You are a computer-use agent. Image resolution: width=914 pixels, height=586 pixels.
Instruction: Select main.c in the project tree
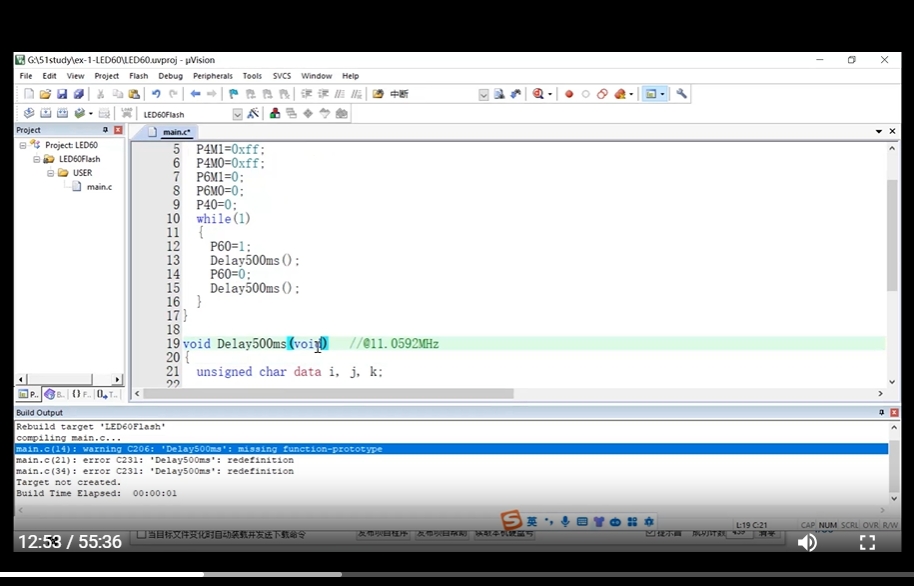(99, 187)
